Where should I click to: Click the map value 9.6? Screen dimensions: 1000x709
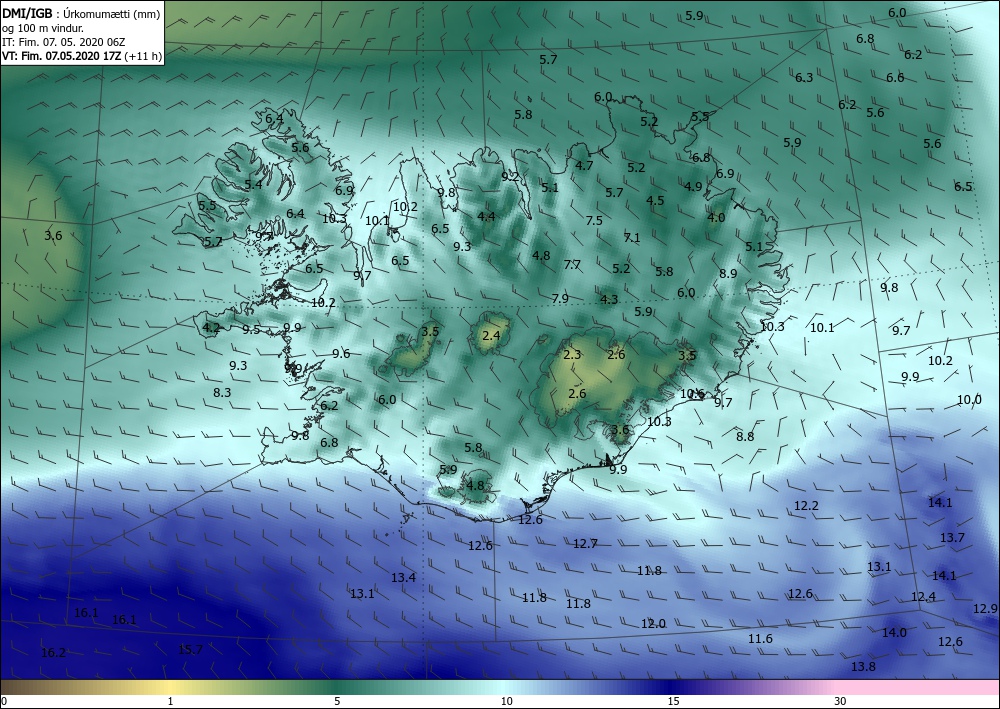[x=341, y=354]
